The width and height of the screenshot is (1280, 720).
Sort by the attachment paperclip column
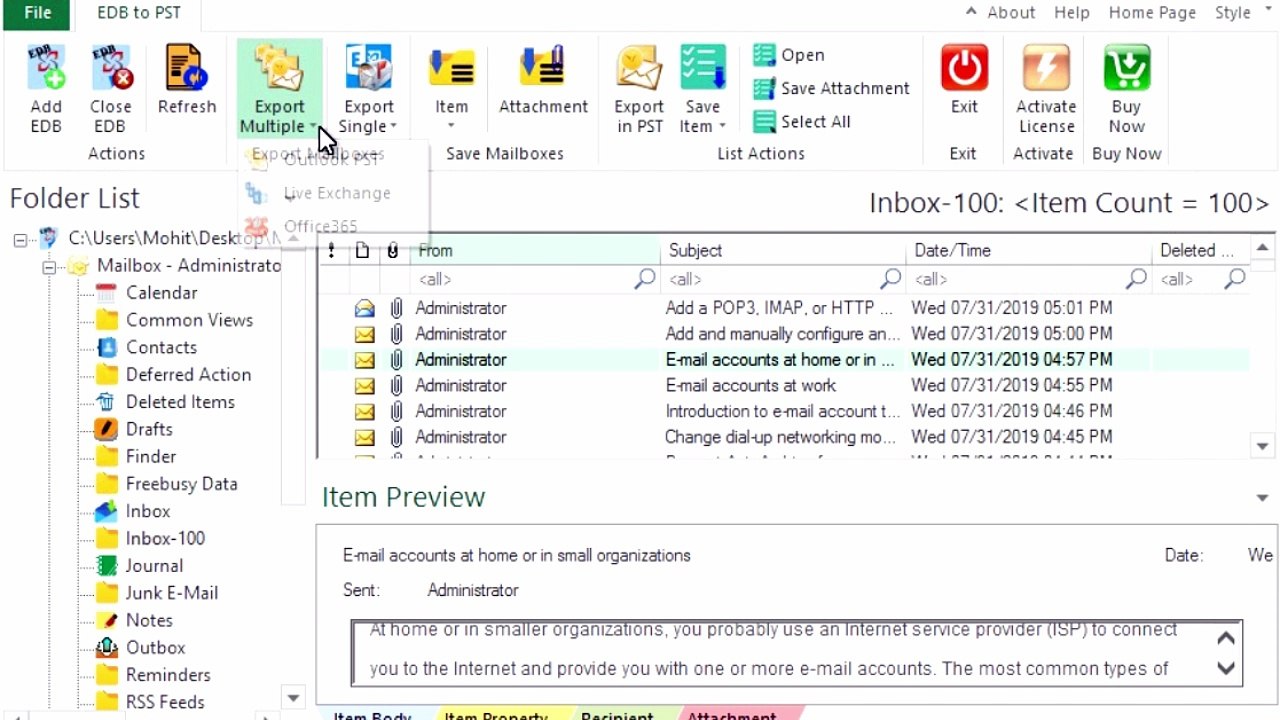[x=392, y=251]
